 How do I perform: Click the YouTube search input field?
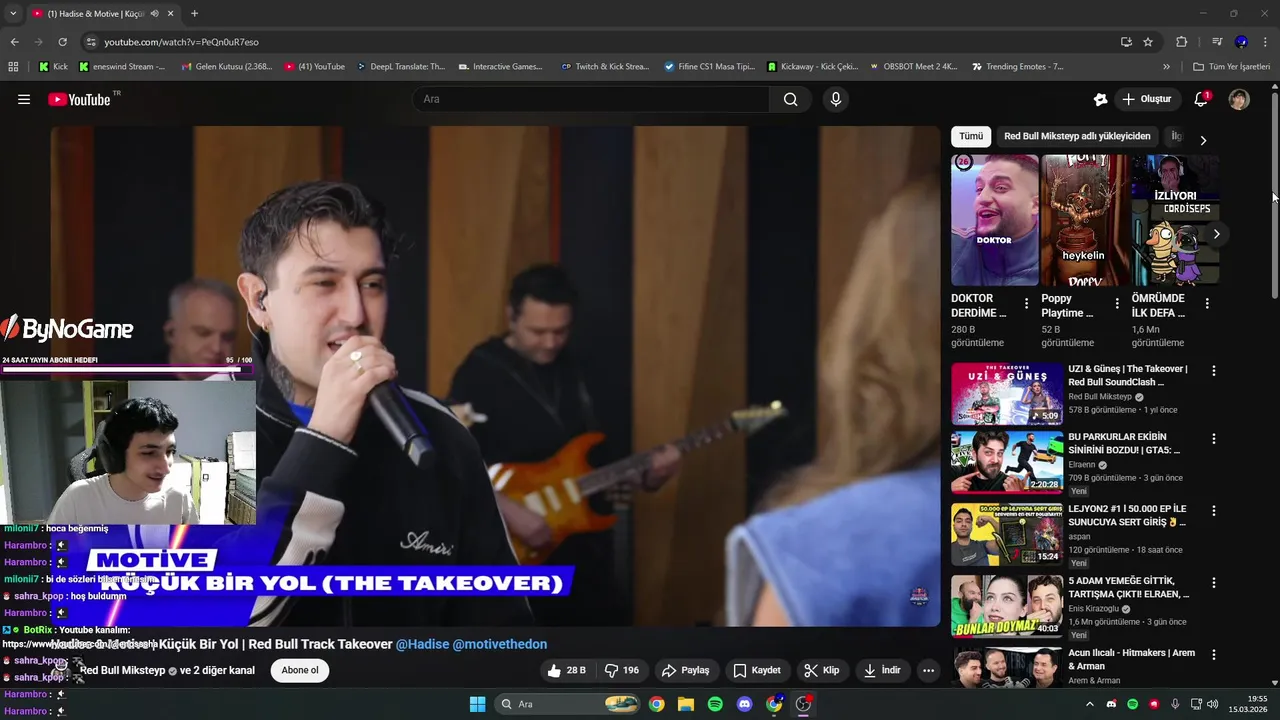click(x=591, y=99)
